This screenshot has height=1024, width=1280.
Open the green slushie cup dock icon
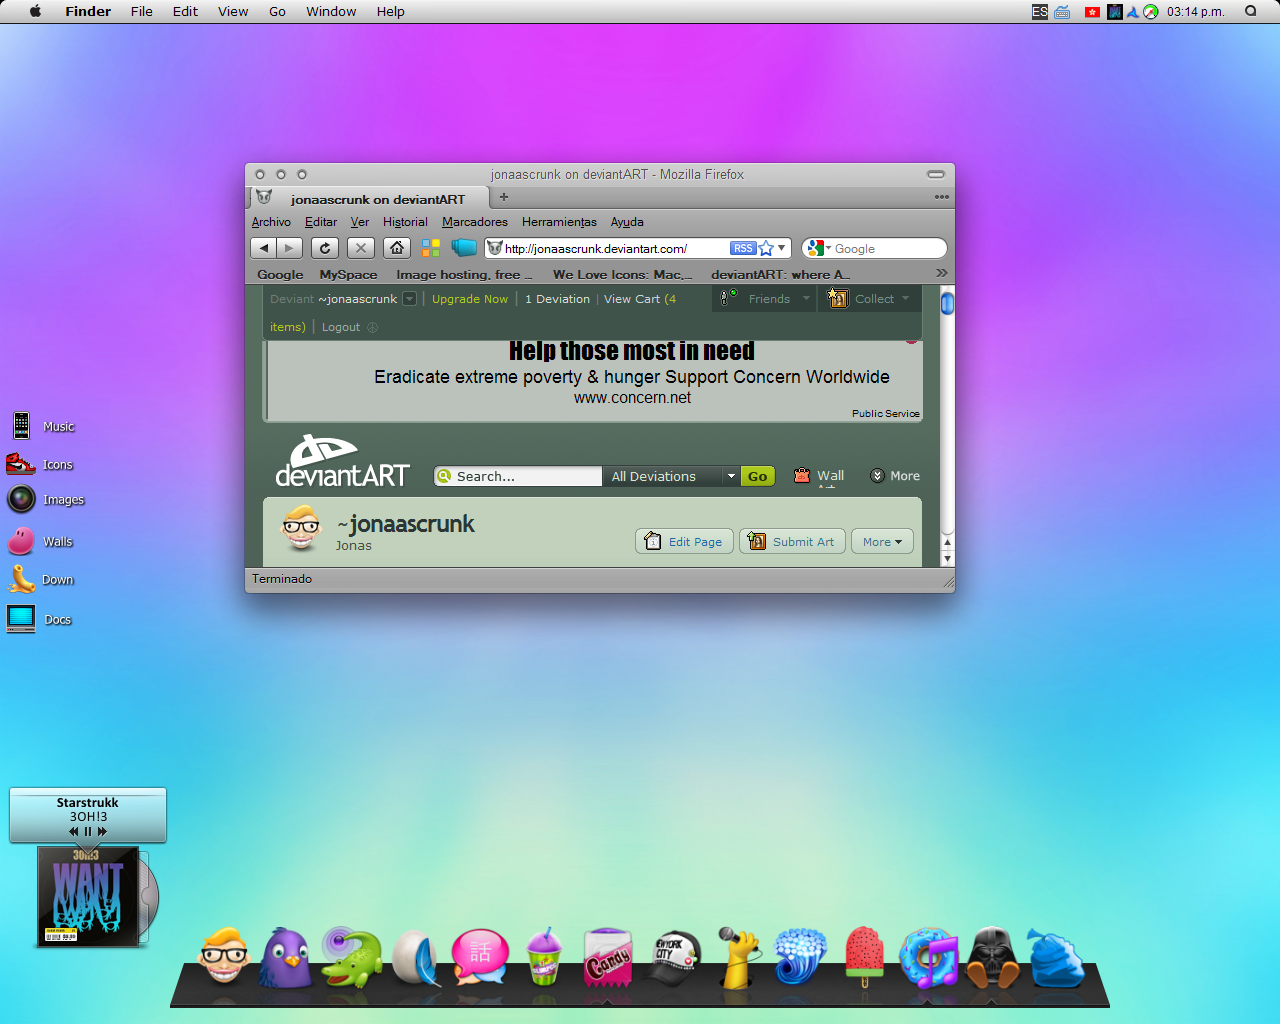[x=544, y=956]
